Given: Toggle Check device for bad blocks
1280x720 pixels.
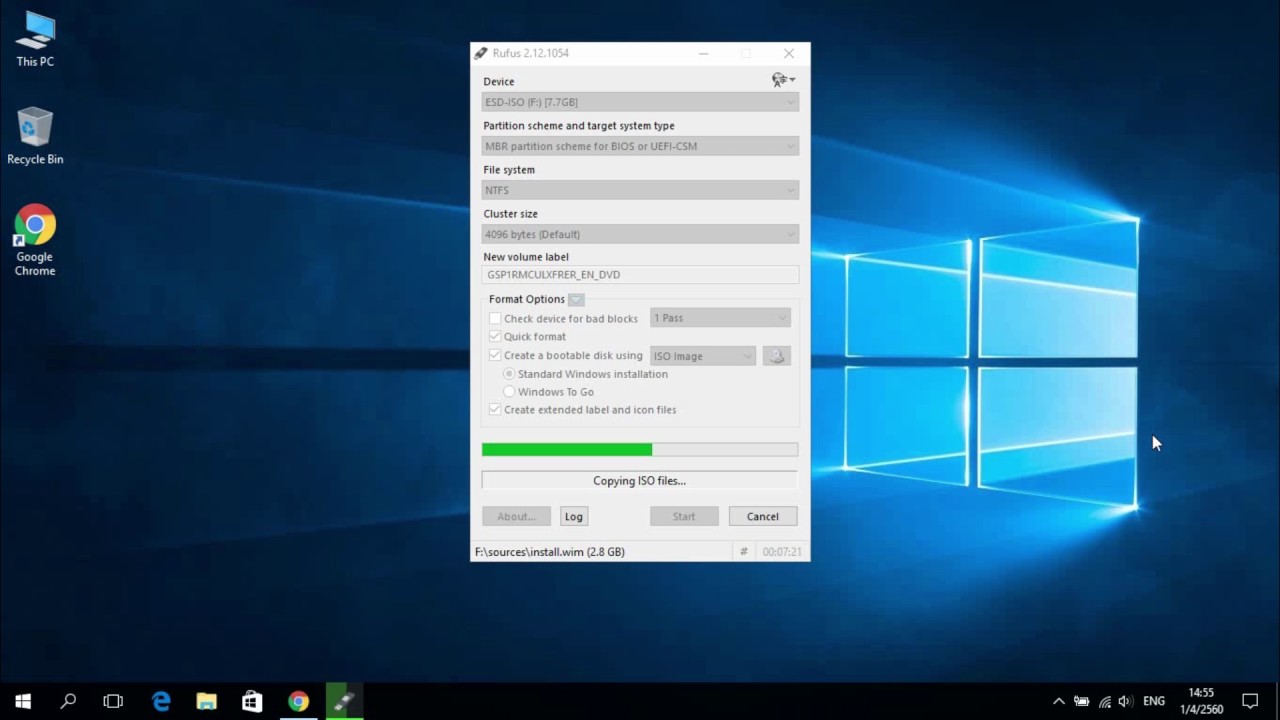Looking at the screenshot, I should 495,319.
